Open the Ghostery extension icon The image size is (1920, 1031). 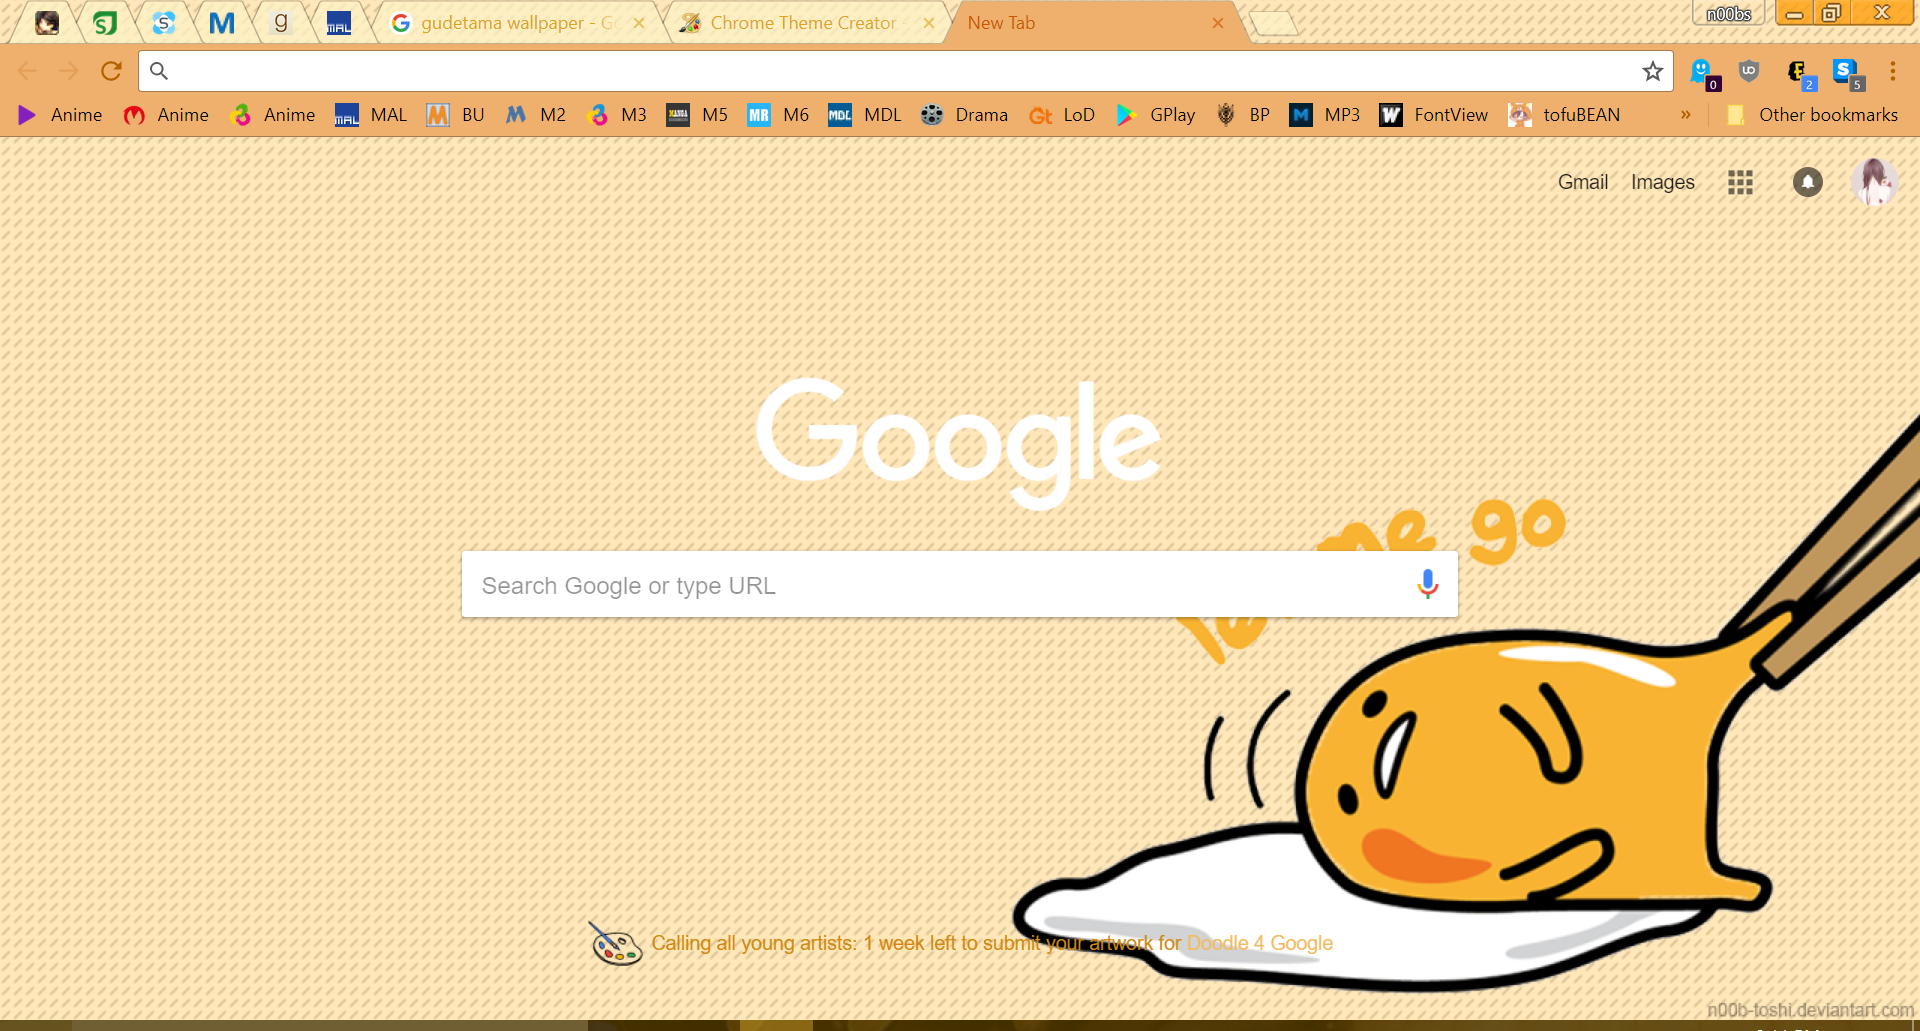pos(1703,73)
